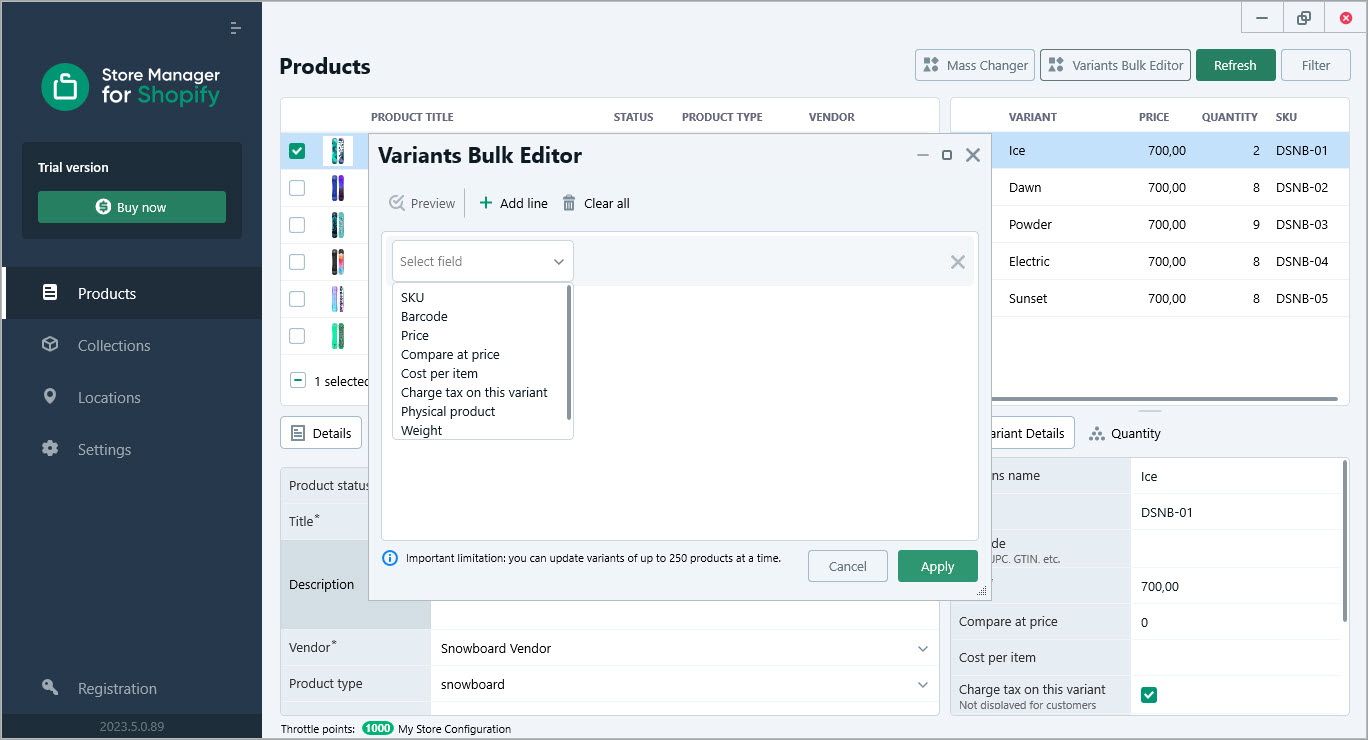
Task: Open the Collections section in sidebar
Action: (131, 345)
